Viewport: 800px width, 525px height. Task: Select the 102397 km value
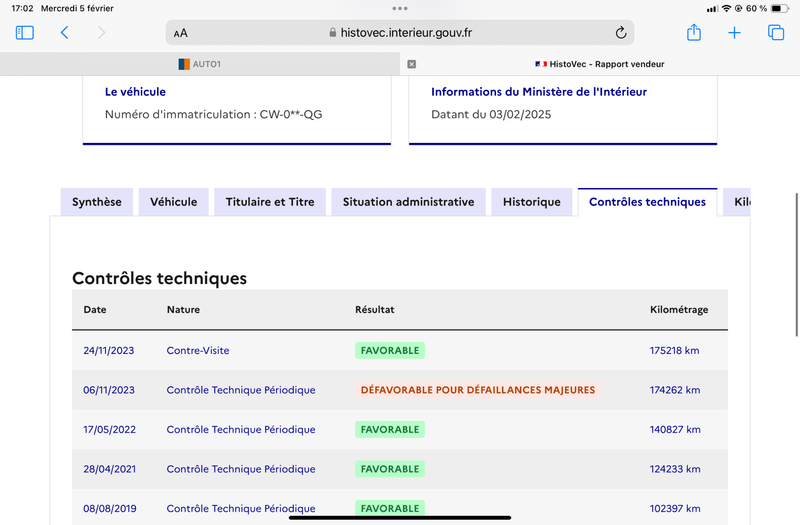pos(675,509)
